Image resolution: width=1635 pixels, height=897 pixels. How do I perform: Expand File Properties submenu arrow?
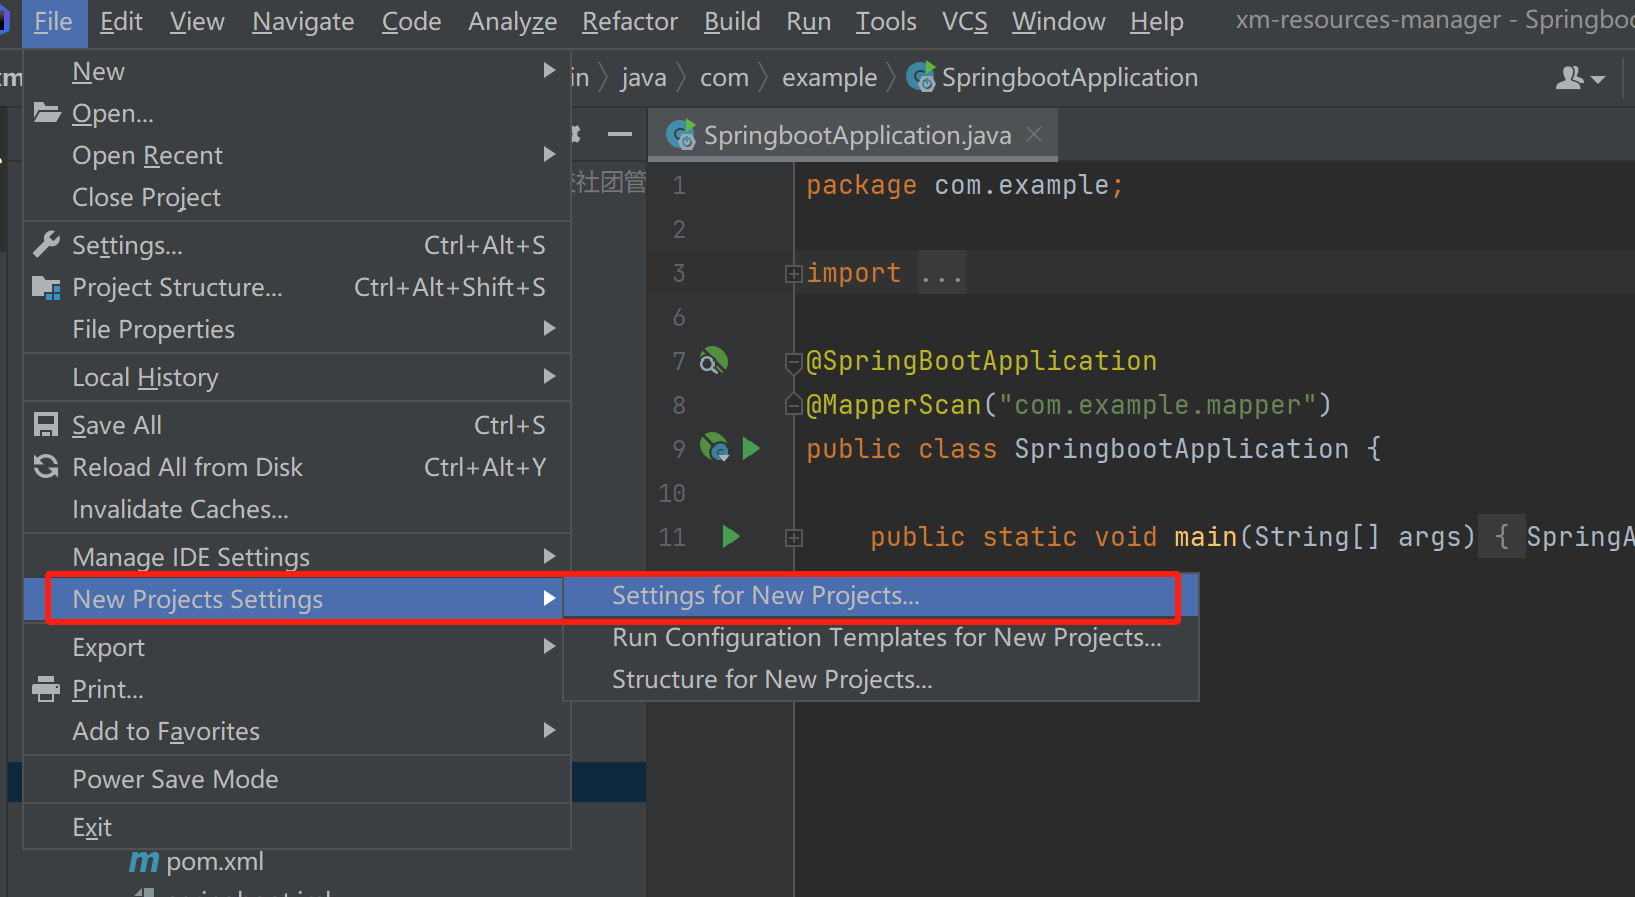549,329
